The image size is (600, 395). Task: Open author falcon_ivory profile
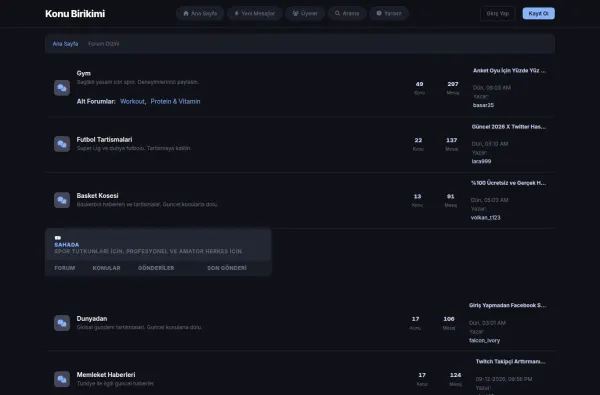click(484, 341)
